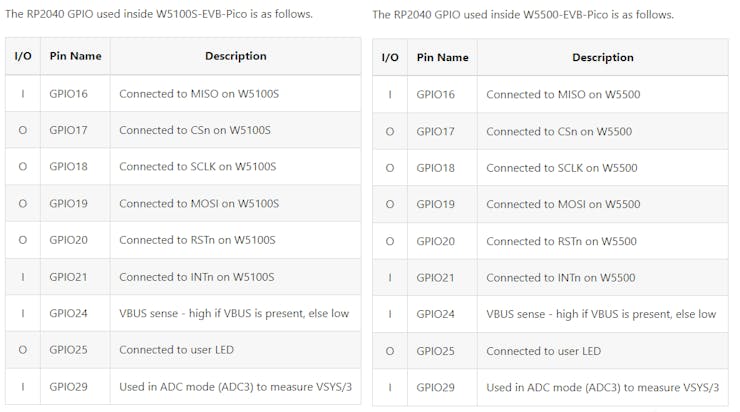
Task: Click GPIO24 in the W5500 table
Action: pos(435,314)
